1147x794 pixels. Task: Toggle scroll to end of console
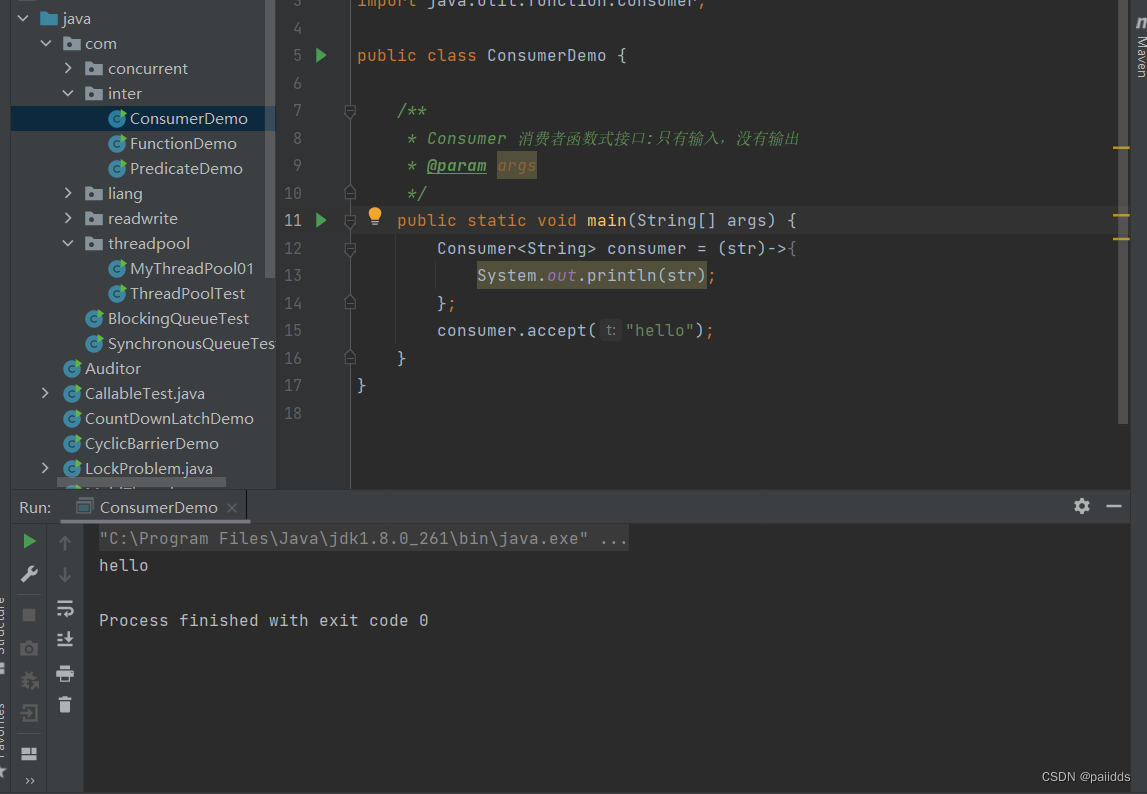coord(65,639)
